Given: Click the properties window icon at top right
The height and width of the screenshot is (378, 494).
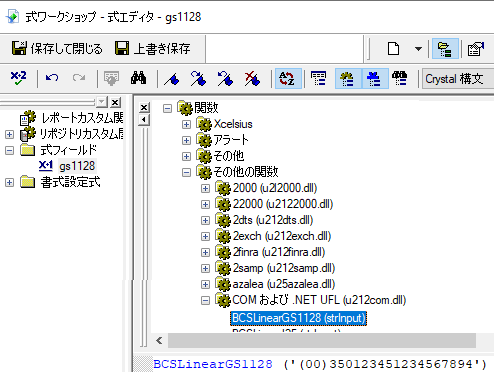Looking at the screenshot, I should coord(476,49).
